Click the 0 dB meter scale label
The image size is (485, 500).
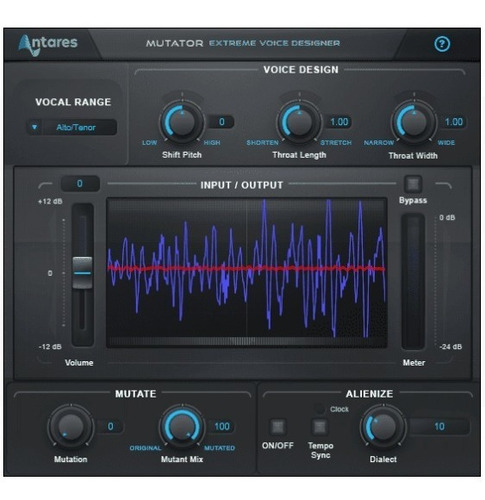point(447,218)
